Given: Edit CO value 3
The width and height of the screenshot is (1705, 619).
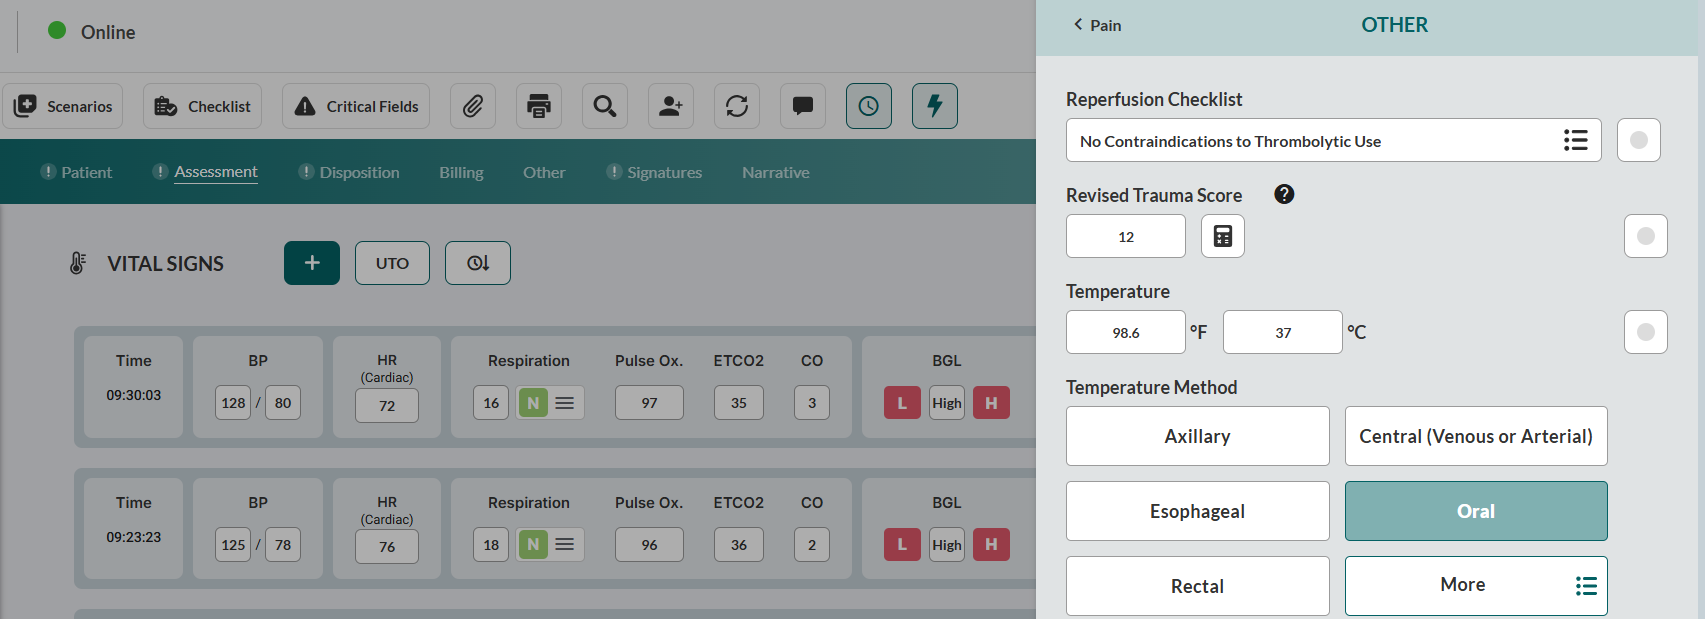Looking at the screenshot, I should click(x=812, y=403).
